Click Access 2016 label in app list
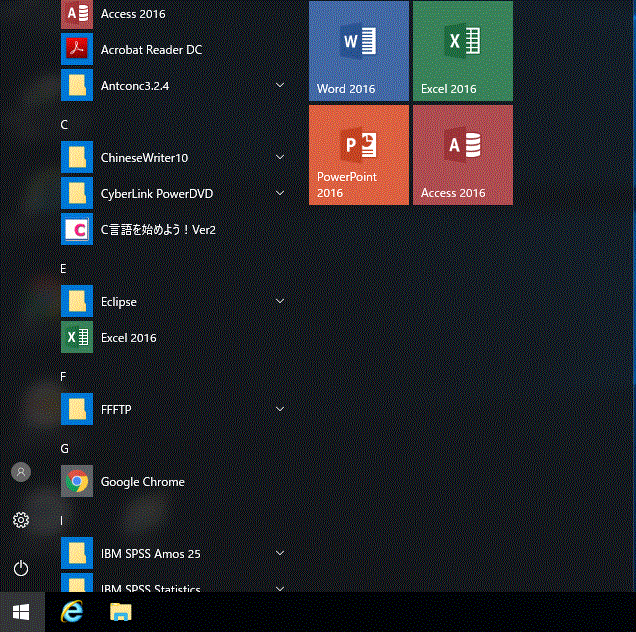 coord(133,14)
